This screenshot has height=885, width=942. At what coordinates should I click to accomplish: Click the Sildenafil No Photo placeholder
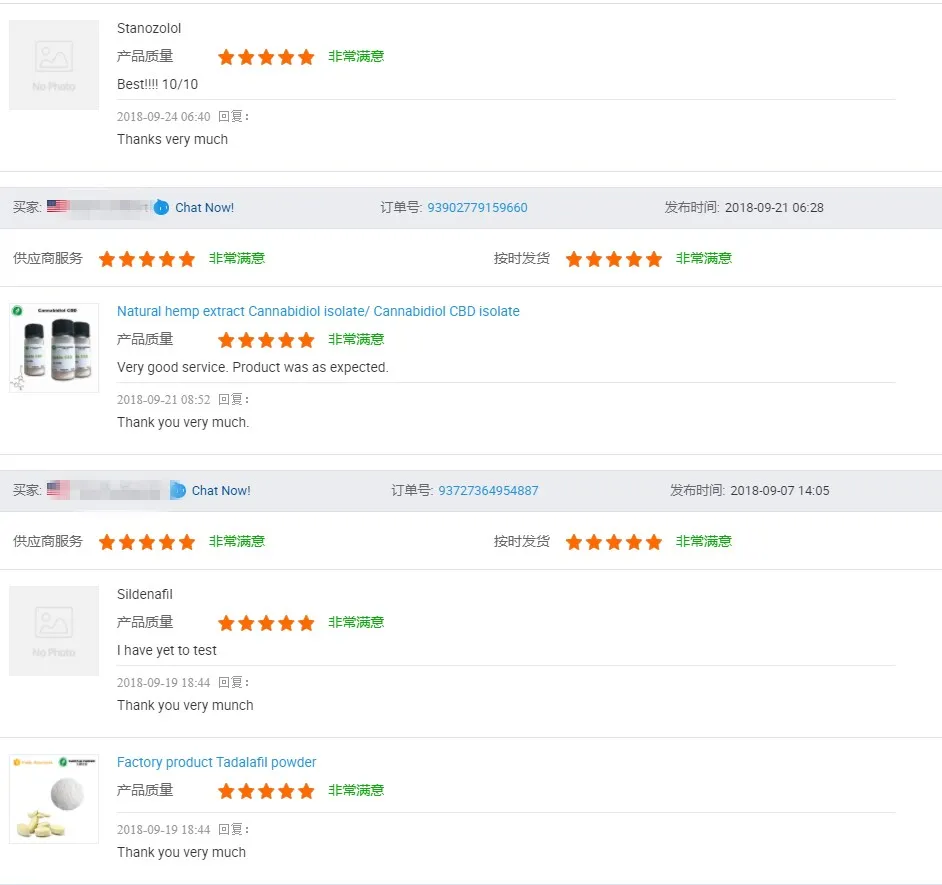pos(54,631)
